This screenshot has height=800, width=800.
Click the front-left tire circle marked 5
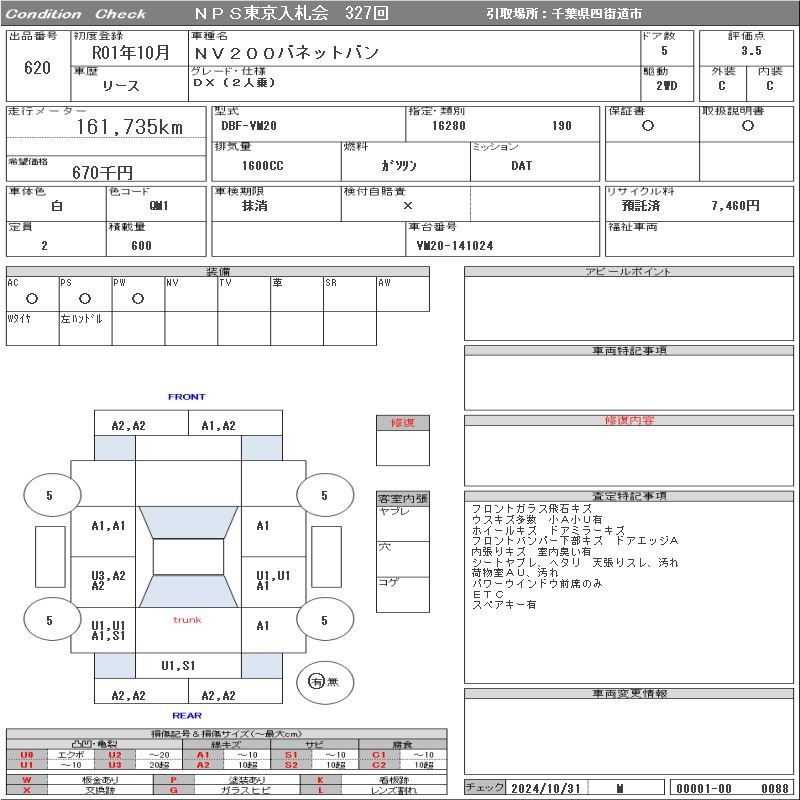(x=49, y=495)
